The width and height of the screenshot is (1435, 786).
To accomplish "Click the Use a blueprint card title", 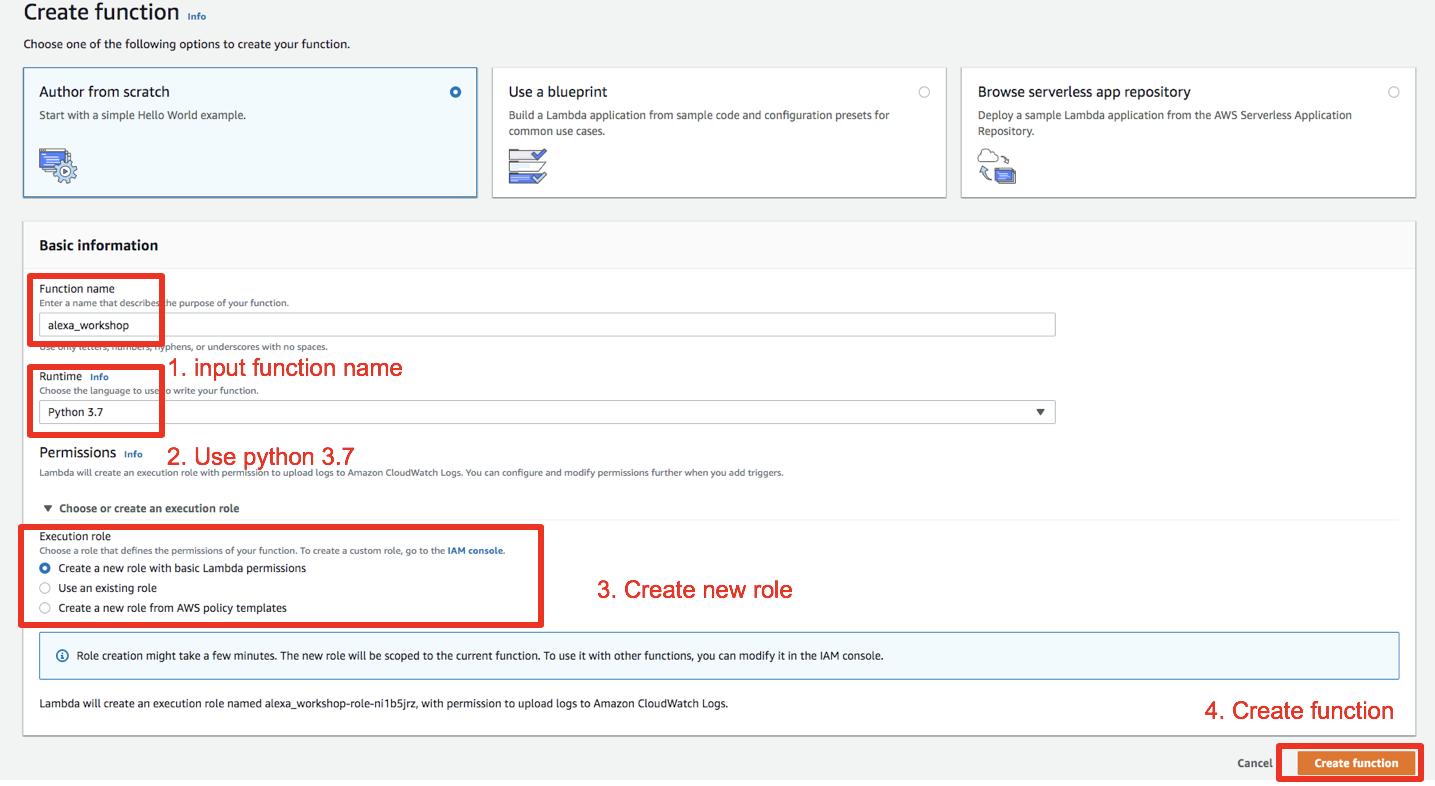I will 558,92.
